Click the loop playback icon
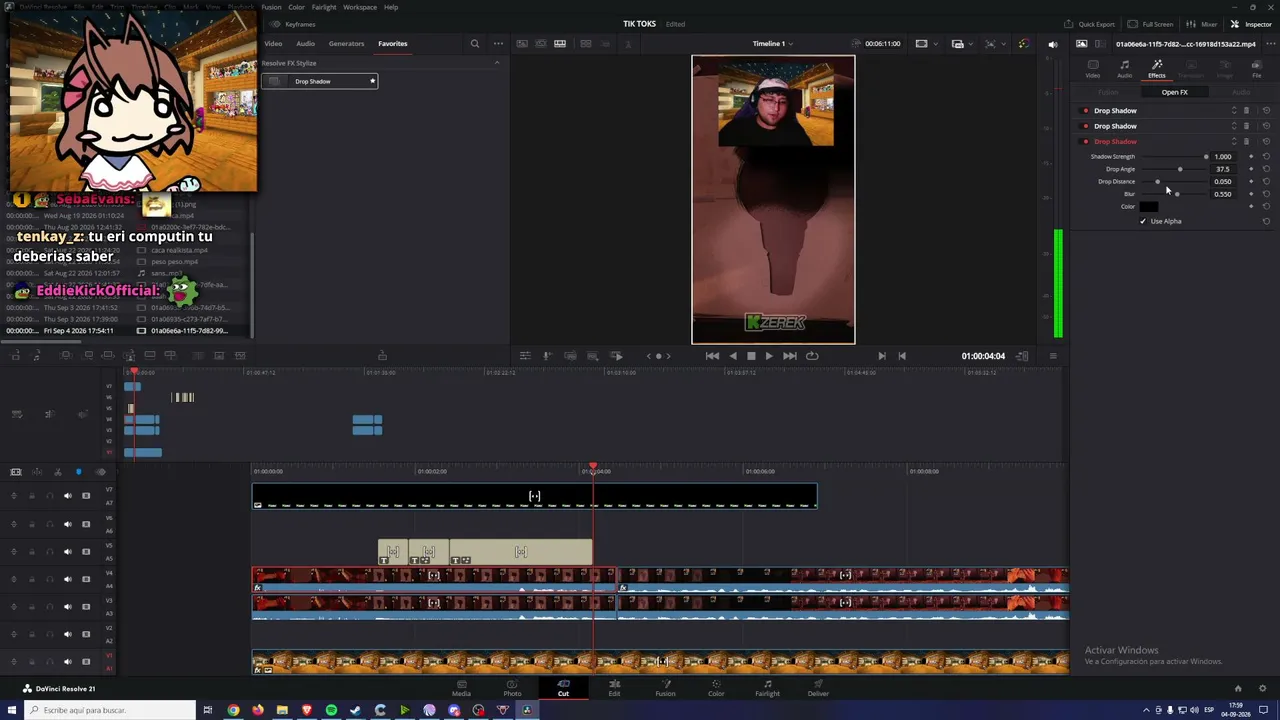 (x=812, y=356)
